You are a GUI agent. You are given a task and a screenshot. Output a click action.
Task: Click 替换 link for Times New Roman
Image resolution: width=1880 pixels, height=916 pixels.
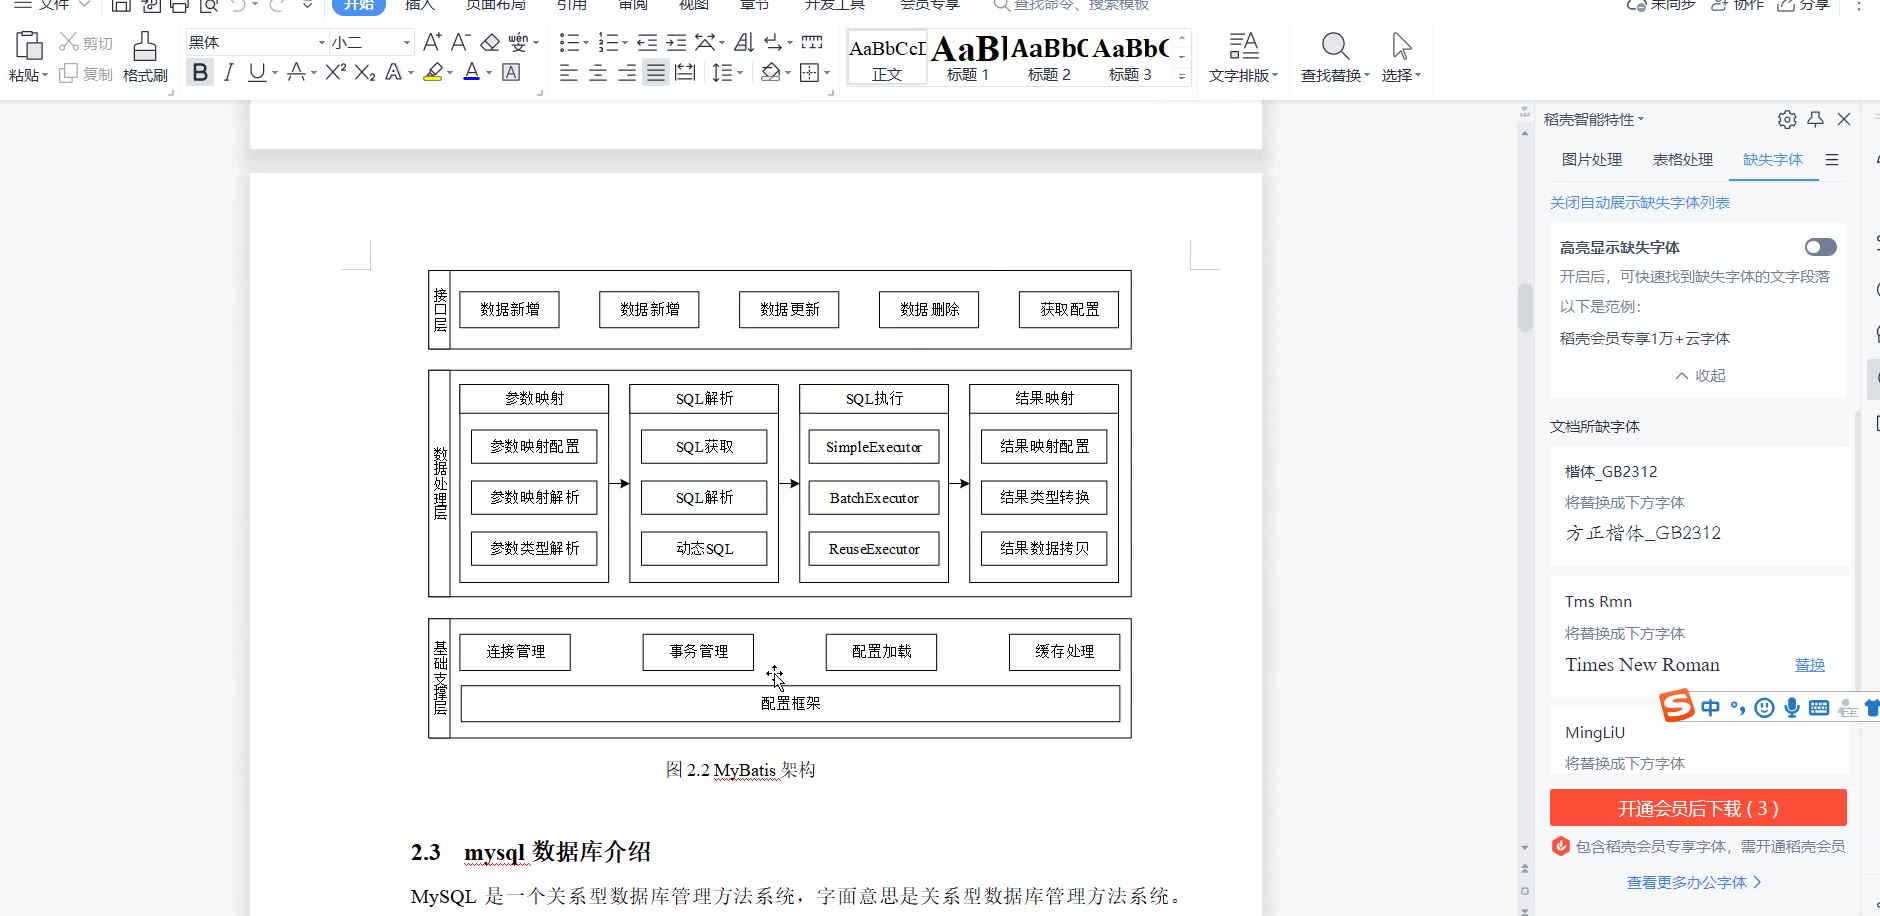point(1810,665)
